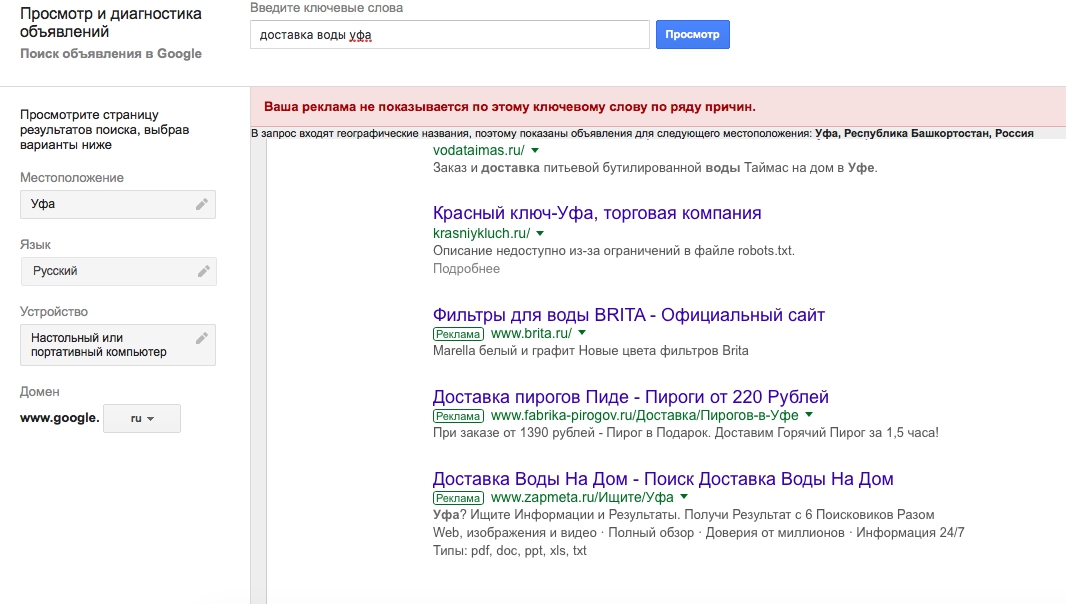Select the Русский language field
This screenshot has width=1066, height=604.
pyautogui.click(x=118, y=271)
